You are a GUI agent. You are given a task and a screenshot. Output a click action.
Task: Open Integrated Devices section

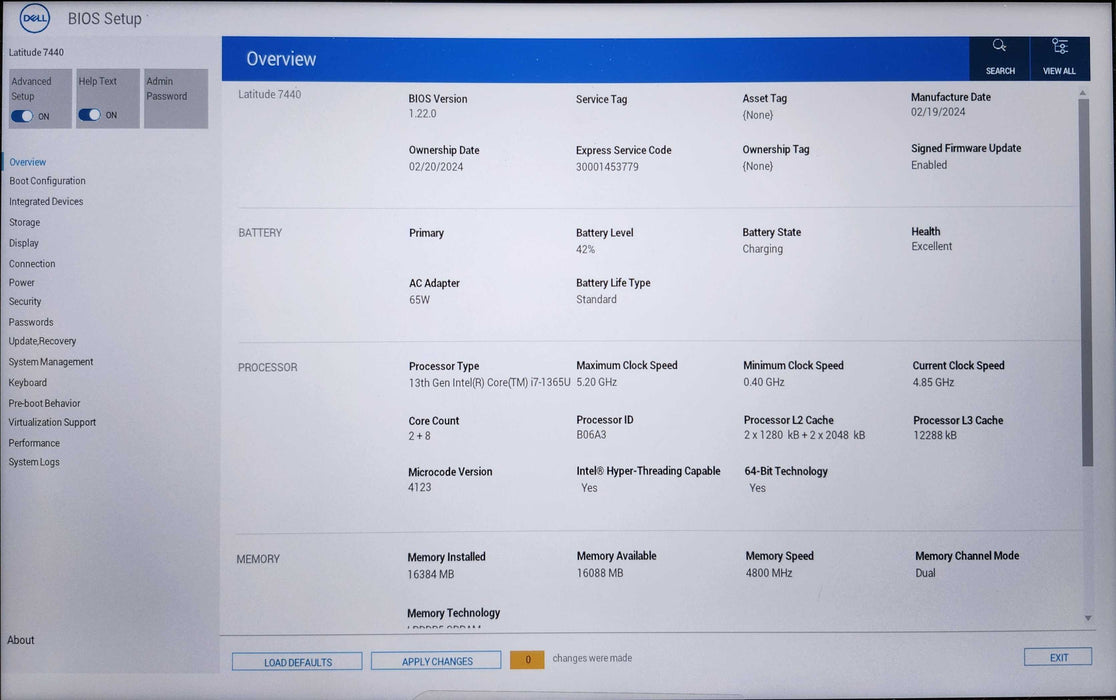(x=46, y=201)
